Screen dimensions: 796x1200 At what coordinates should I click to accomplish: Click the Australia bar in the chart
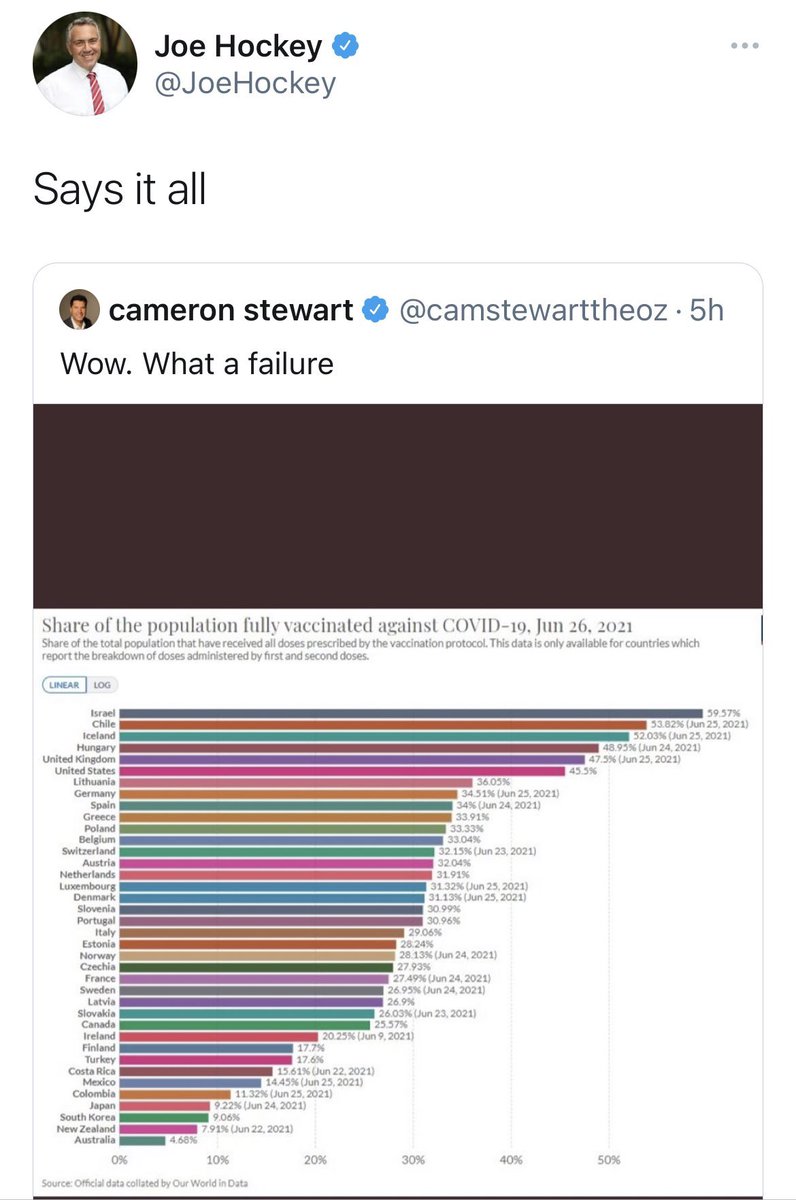pos(142,1140)
